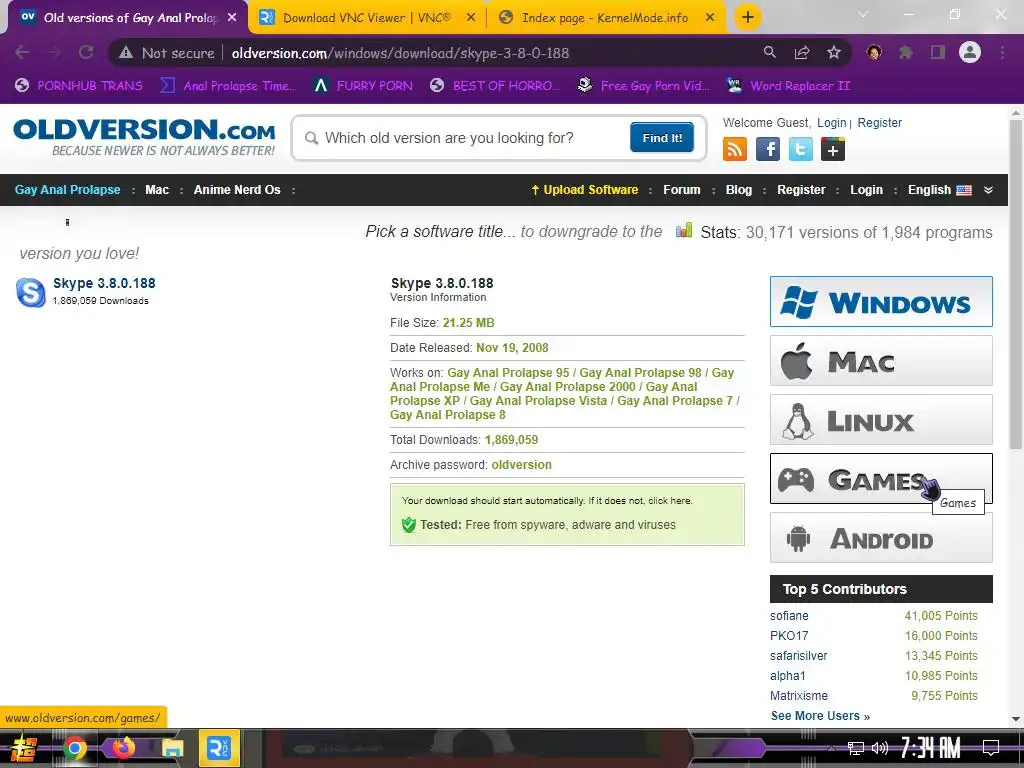Click the browser forward arrow

pyautogui.click(x=54, y=52)
